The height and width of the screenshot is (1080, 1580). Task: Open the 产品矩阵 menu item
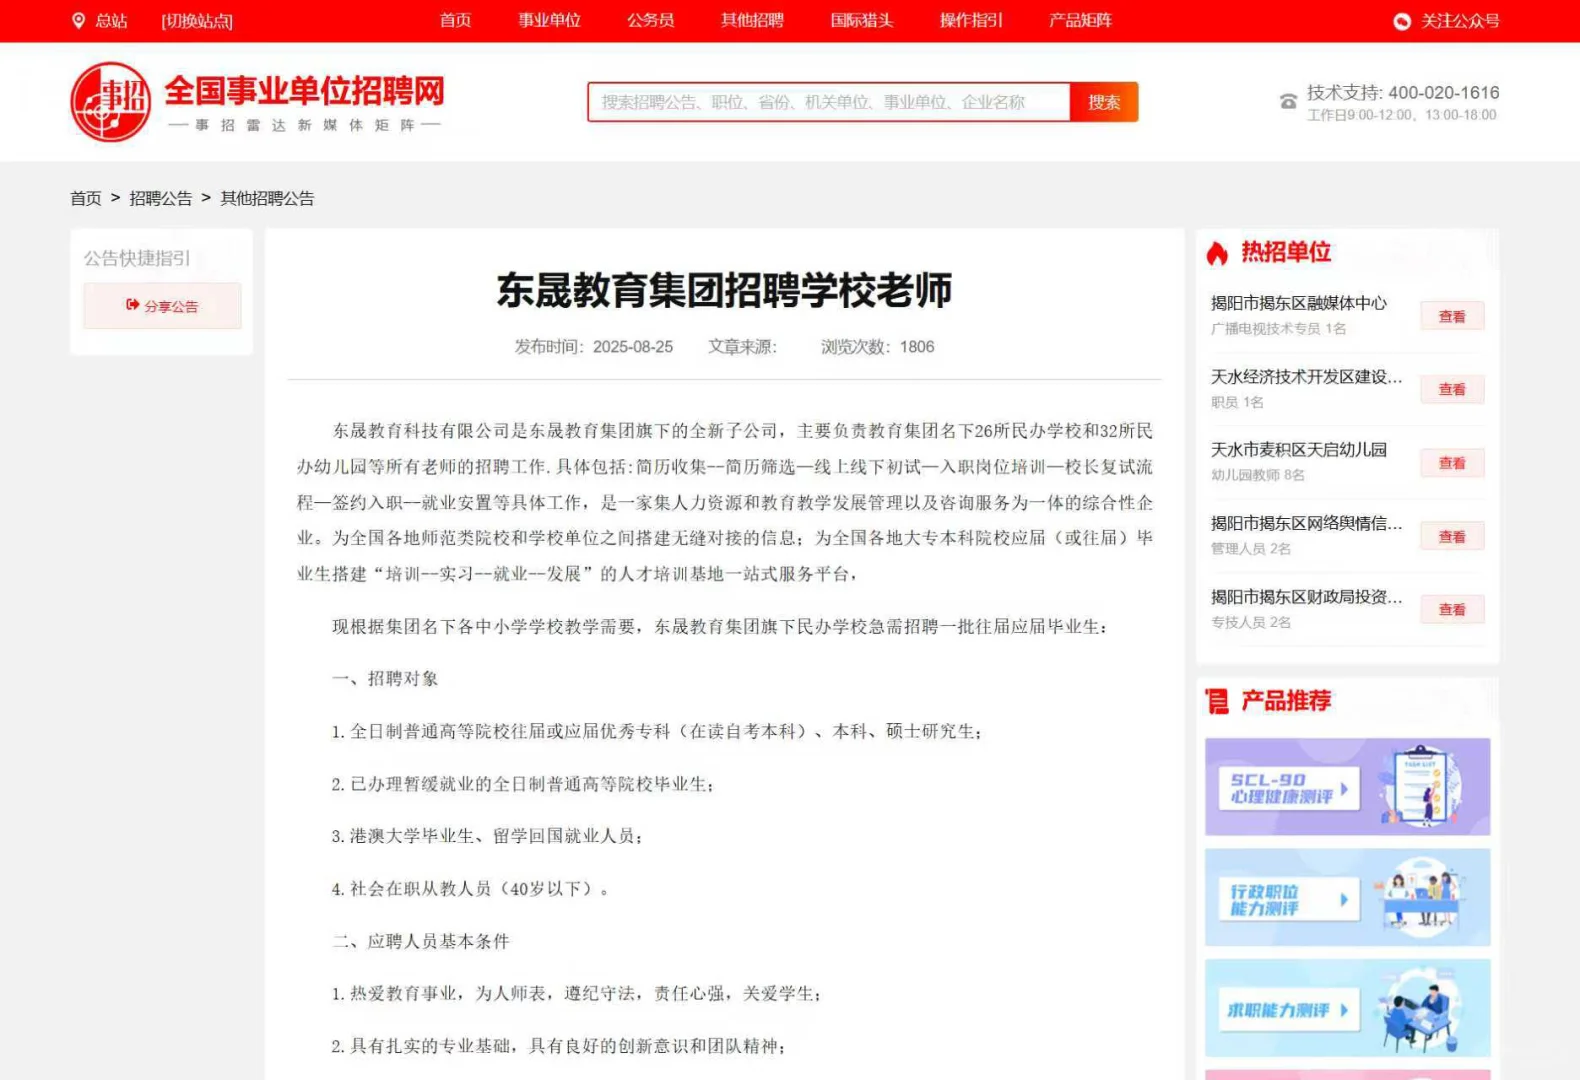pyautogui.click(x=1080, y=20)
